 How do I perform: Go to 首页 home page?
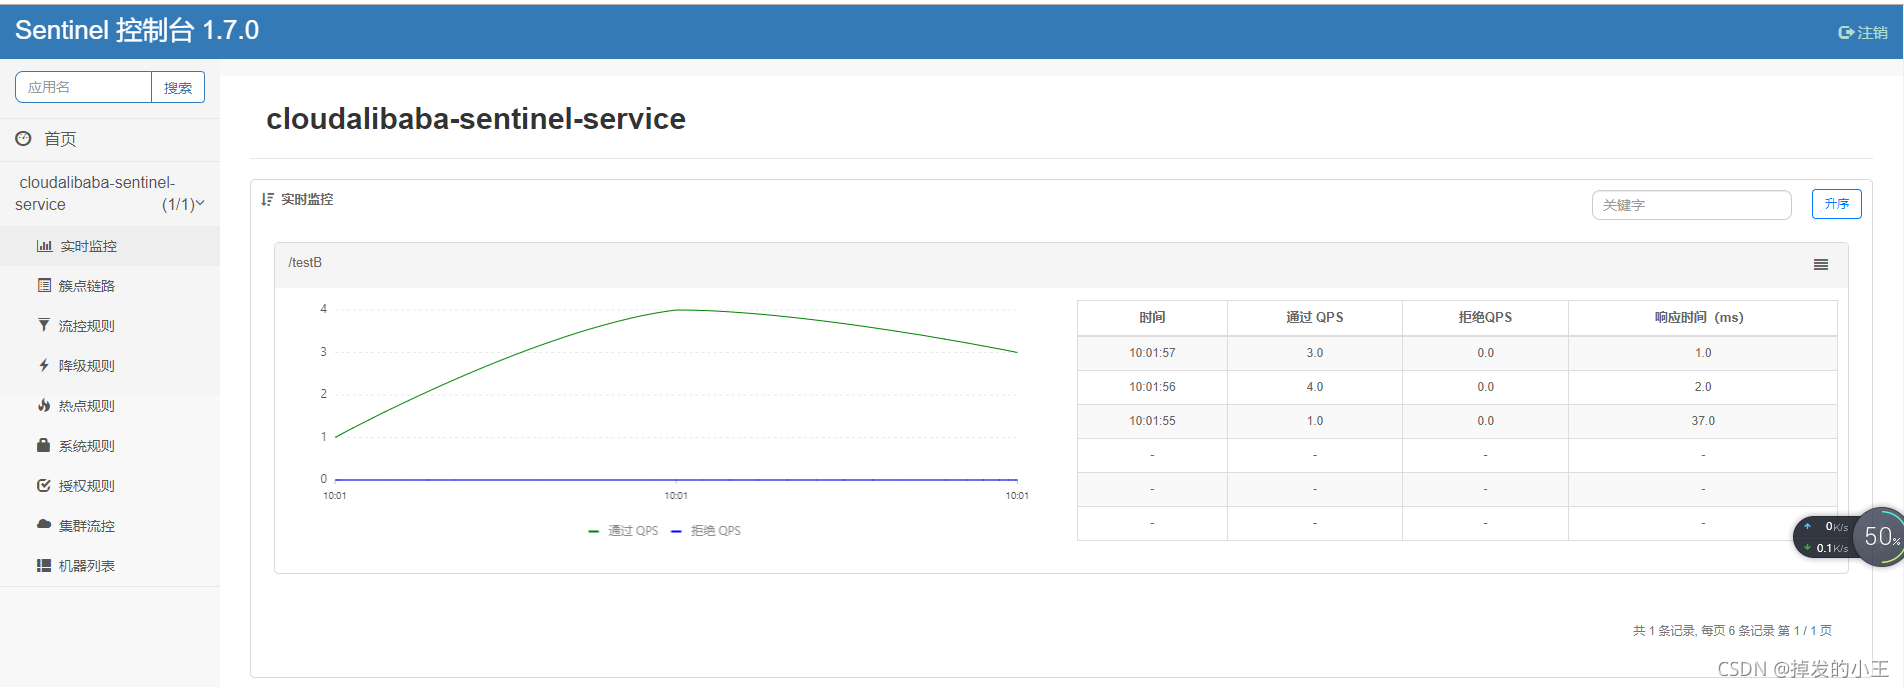(110, 140)
